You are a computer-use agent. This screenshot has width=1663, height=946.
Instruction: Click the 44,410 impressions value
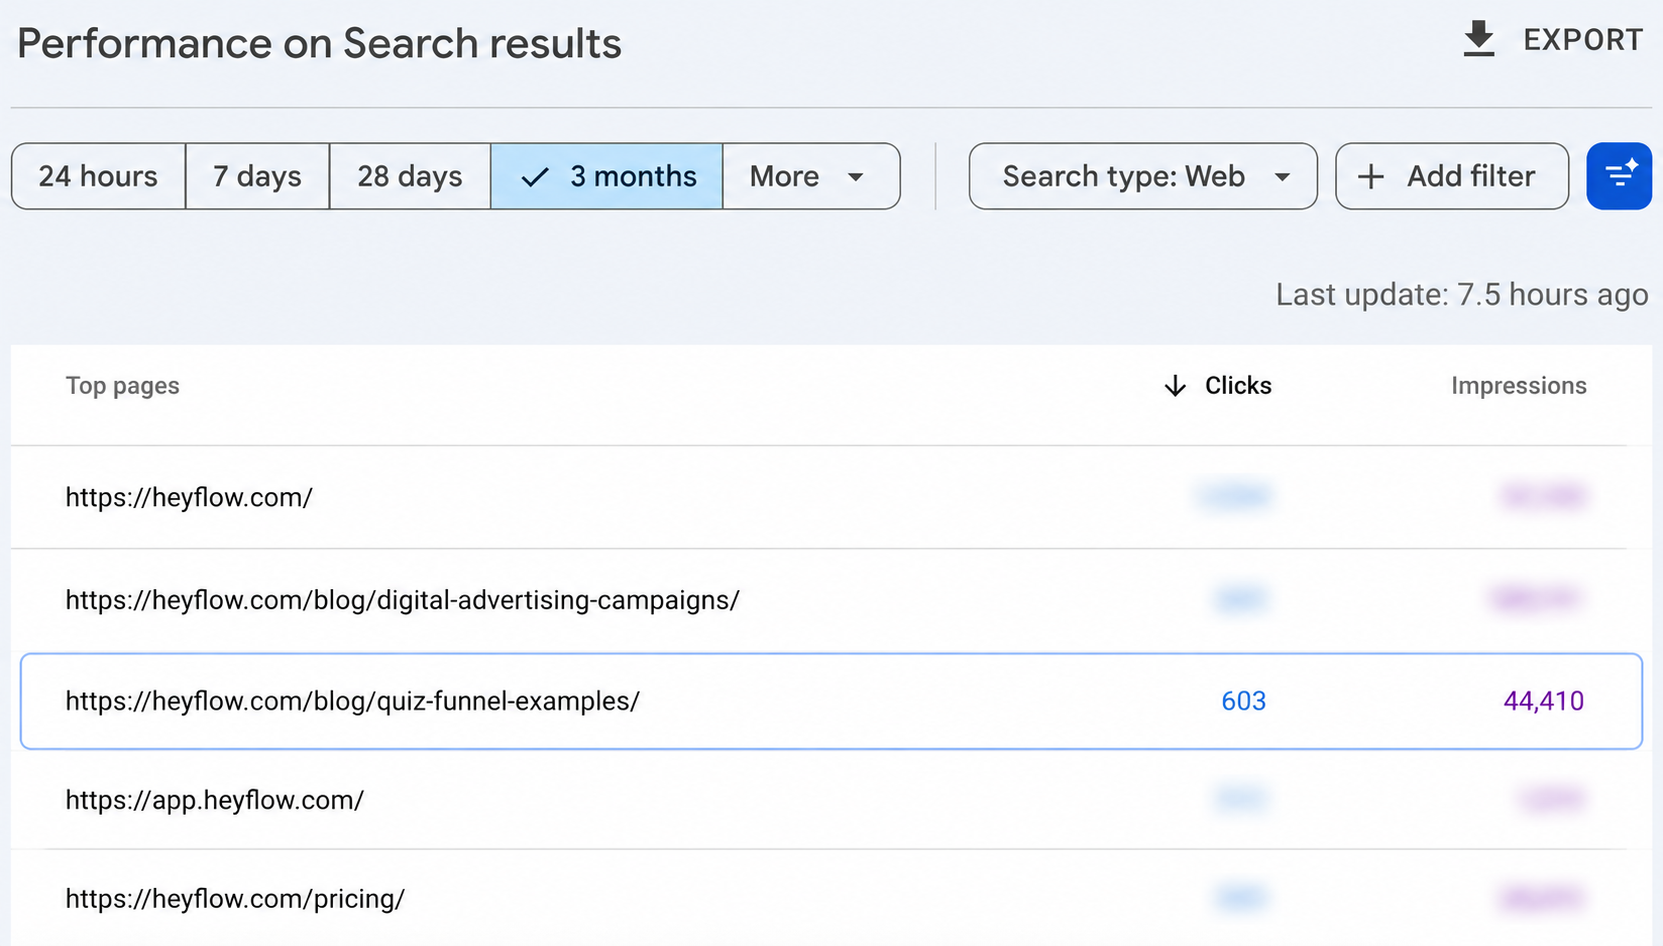click(x=1543, y=701)
